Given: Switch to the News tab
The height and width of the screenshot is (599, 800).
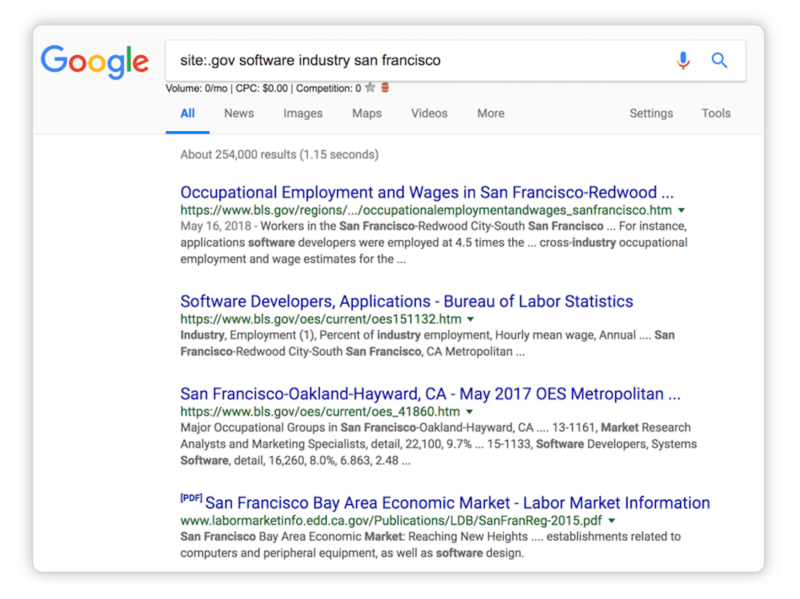Looking at the screenshot, I should point(239,113).
